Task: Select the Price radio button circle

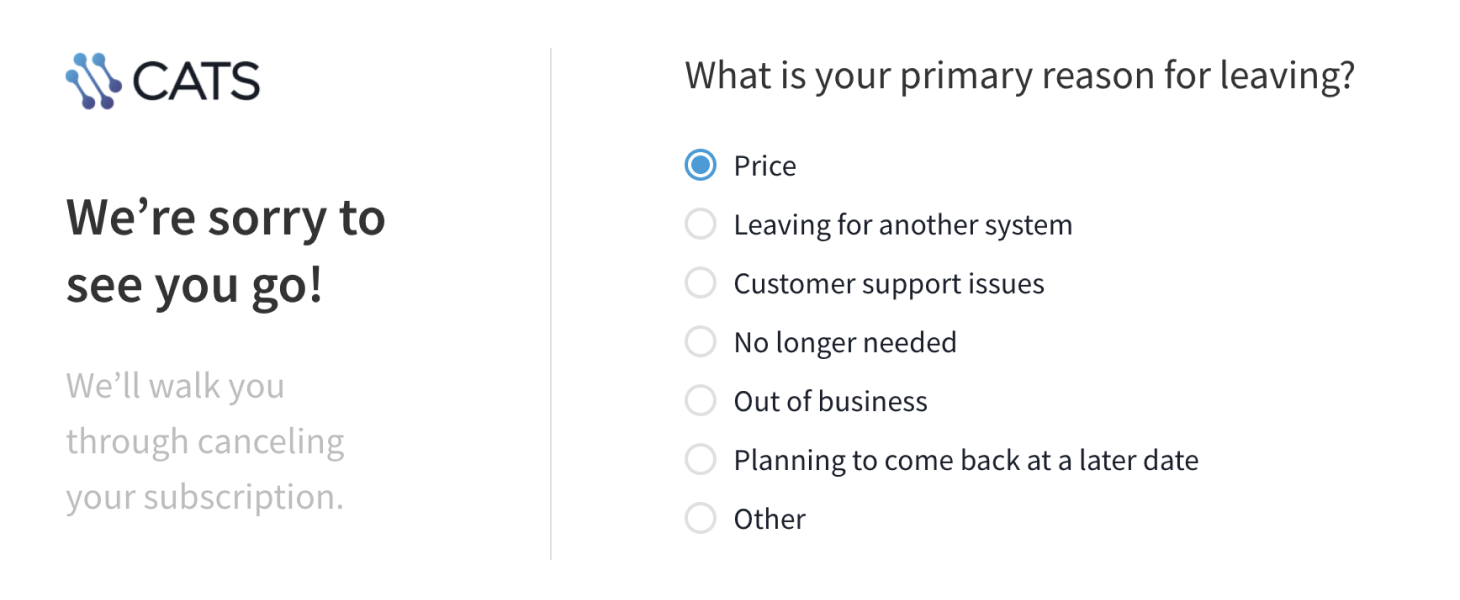Action: [x=700, y=165]
